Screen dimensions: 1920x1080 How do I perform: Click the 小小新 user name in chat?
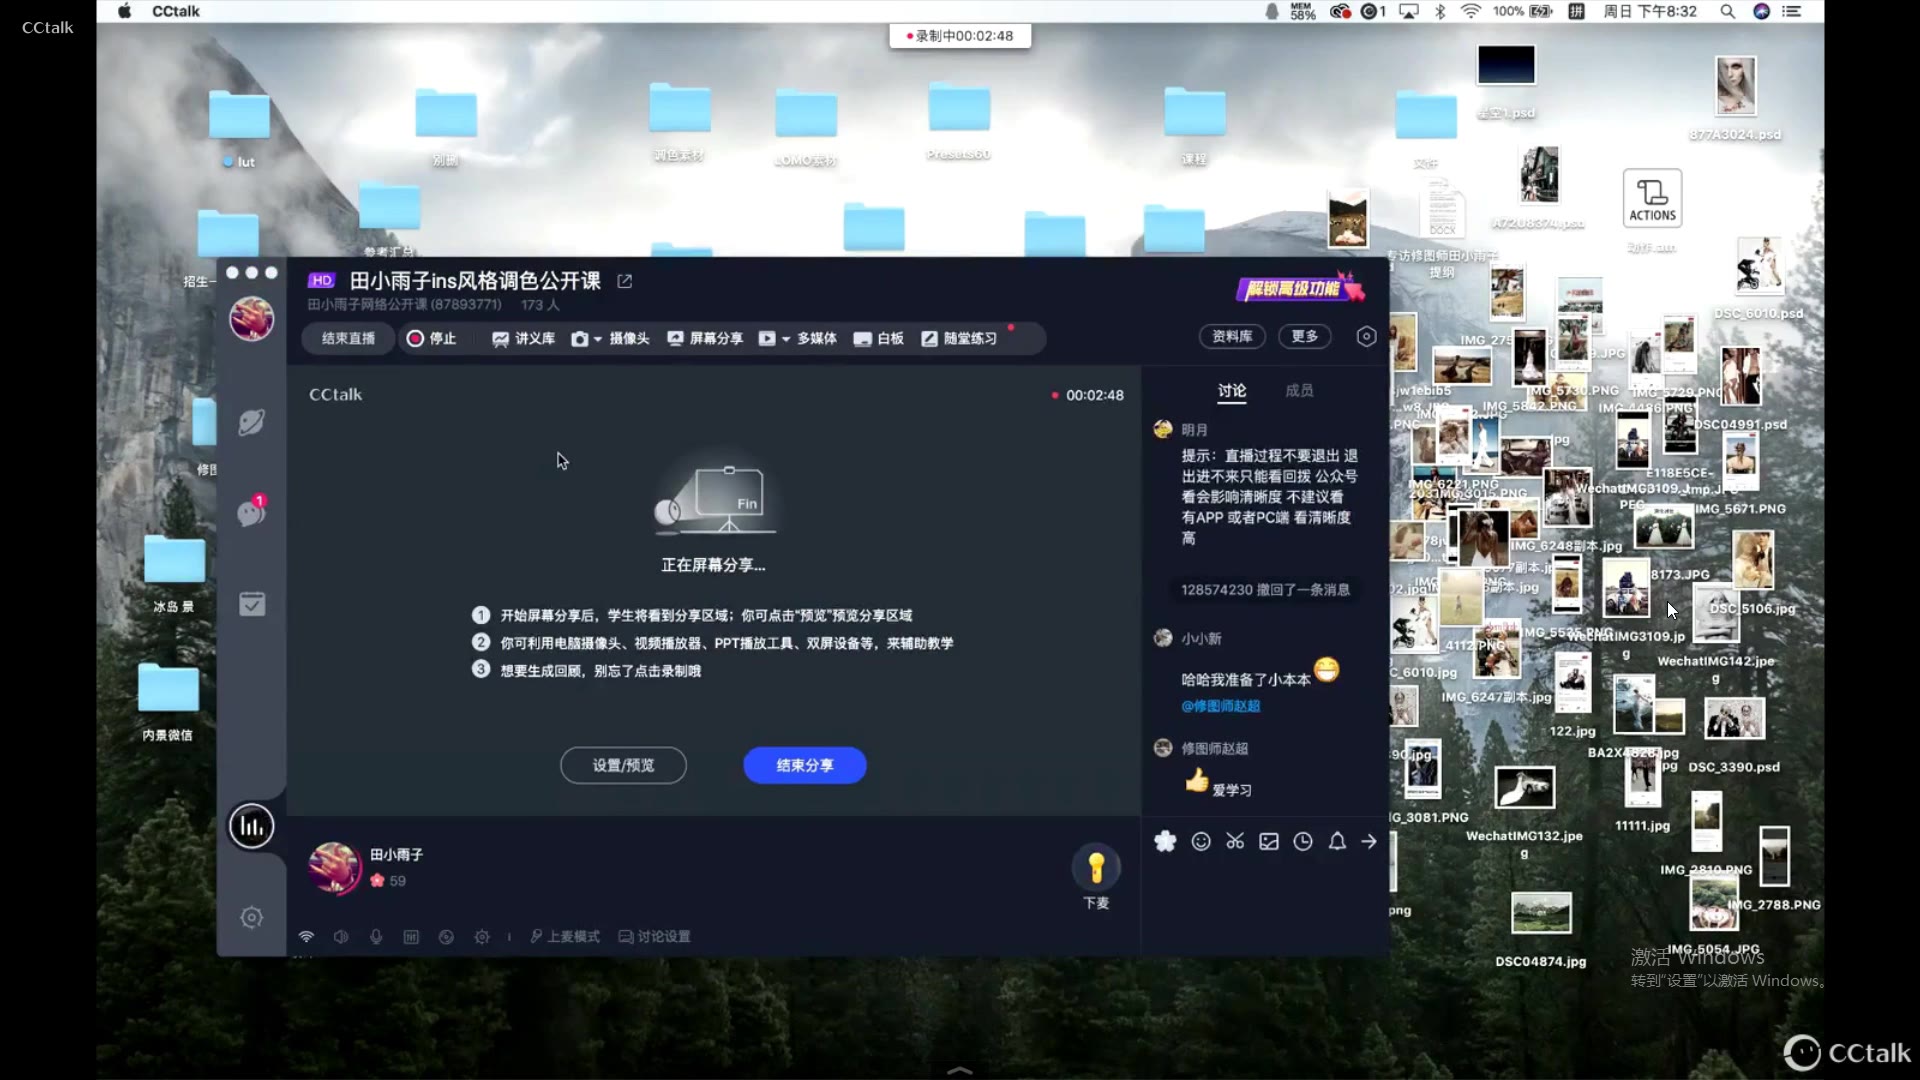tap(1201, 638)
